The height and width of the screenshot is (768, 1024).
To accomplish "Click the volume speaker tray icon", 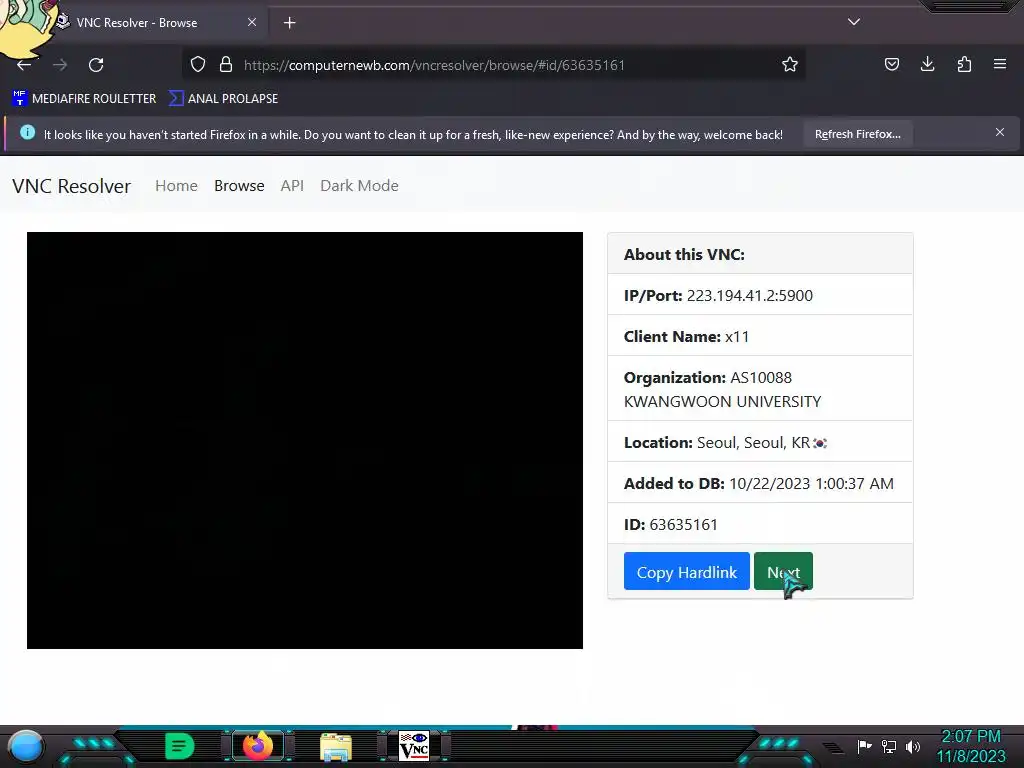I will coord(913,746).
